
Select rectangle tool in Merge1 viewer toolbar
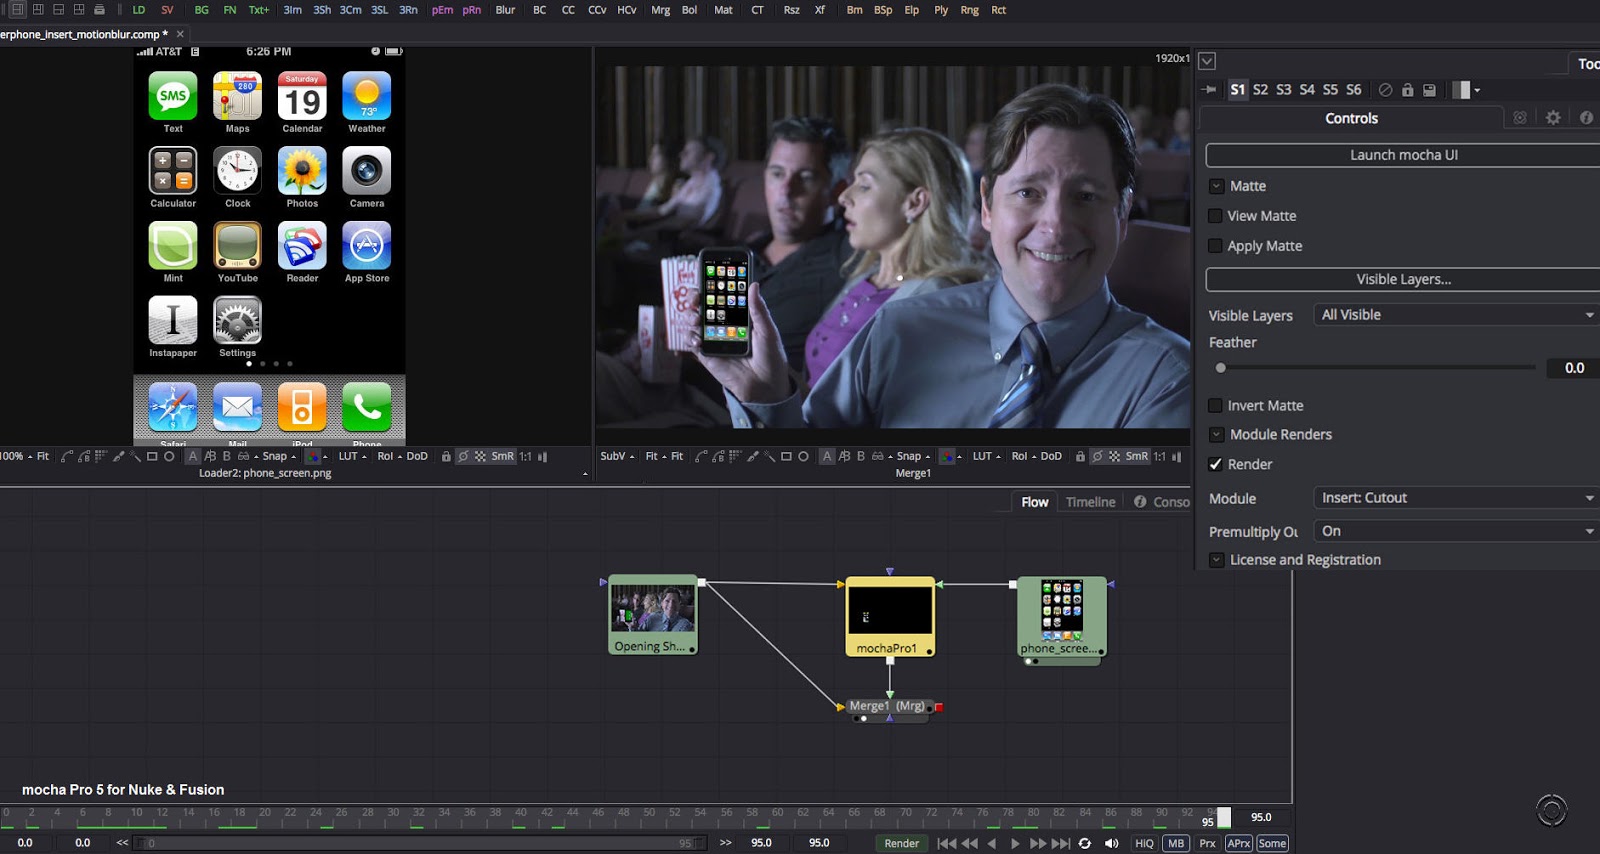point(786,456)
